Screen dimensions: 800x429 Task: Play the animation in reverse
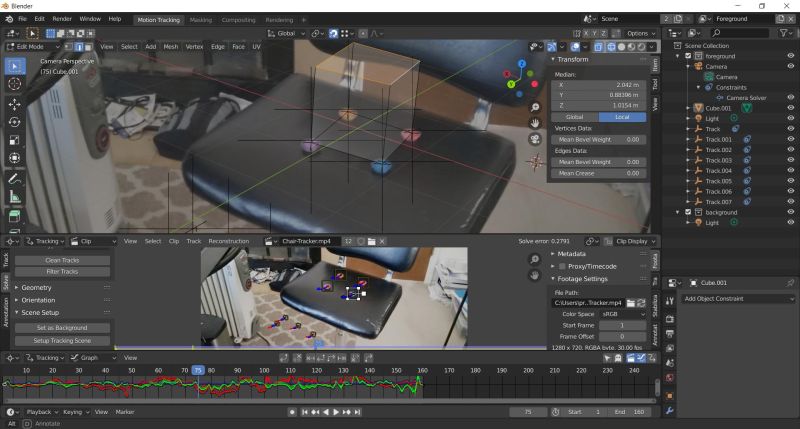coord(326,412)
